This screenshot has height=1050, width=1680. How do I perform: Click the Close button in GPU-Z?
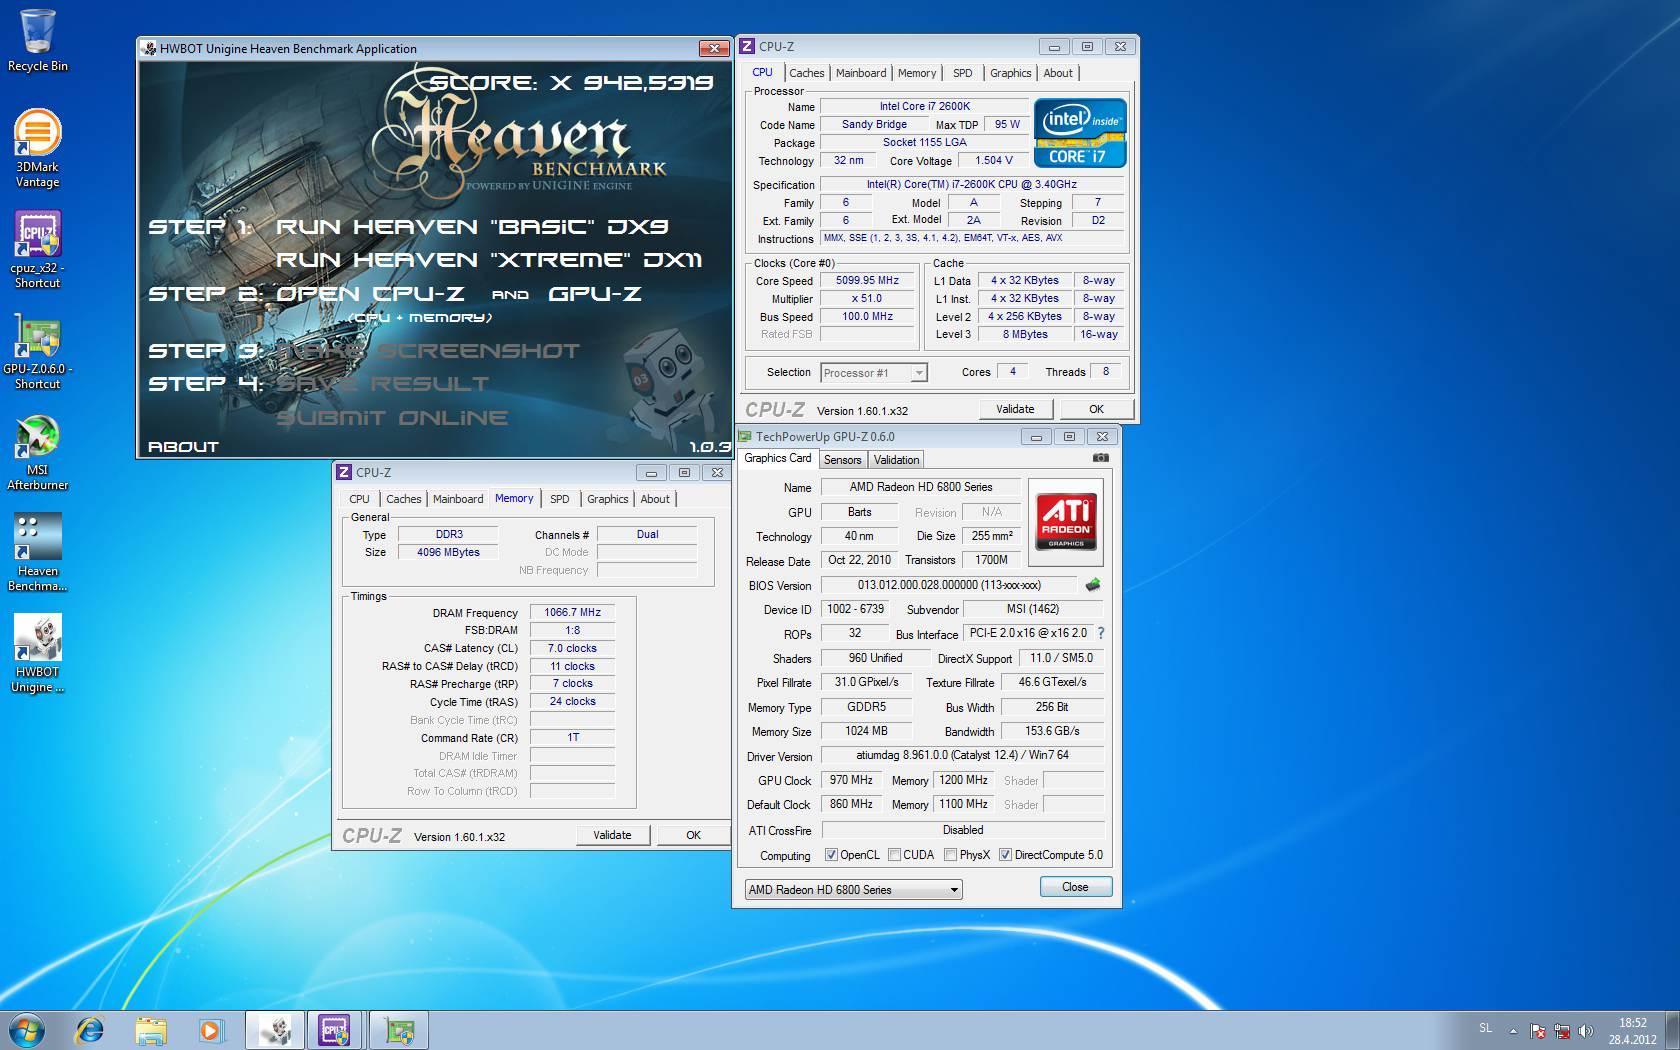click(x=1075, y=887)
